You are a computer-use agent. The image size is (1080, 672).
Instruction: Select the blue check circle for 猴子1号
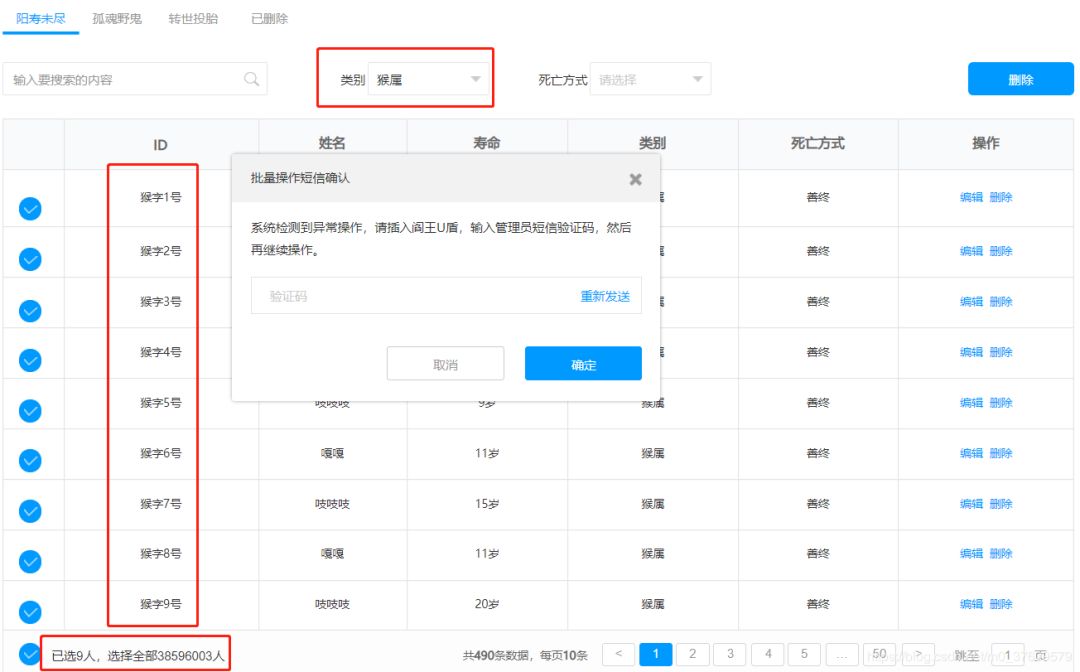[30, 208]
